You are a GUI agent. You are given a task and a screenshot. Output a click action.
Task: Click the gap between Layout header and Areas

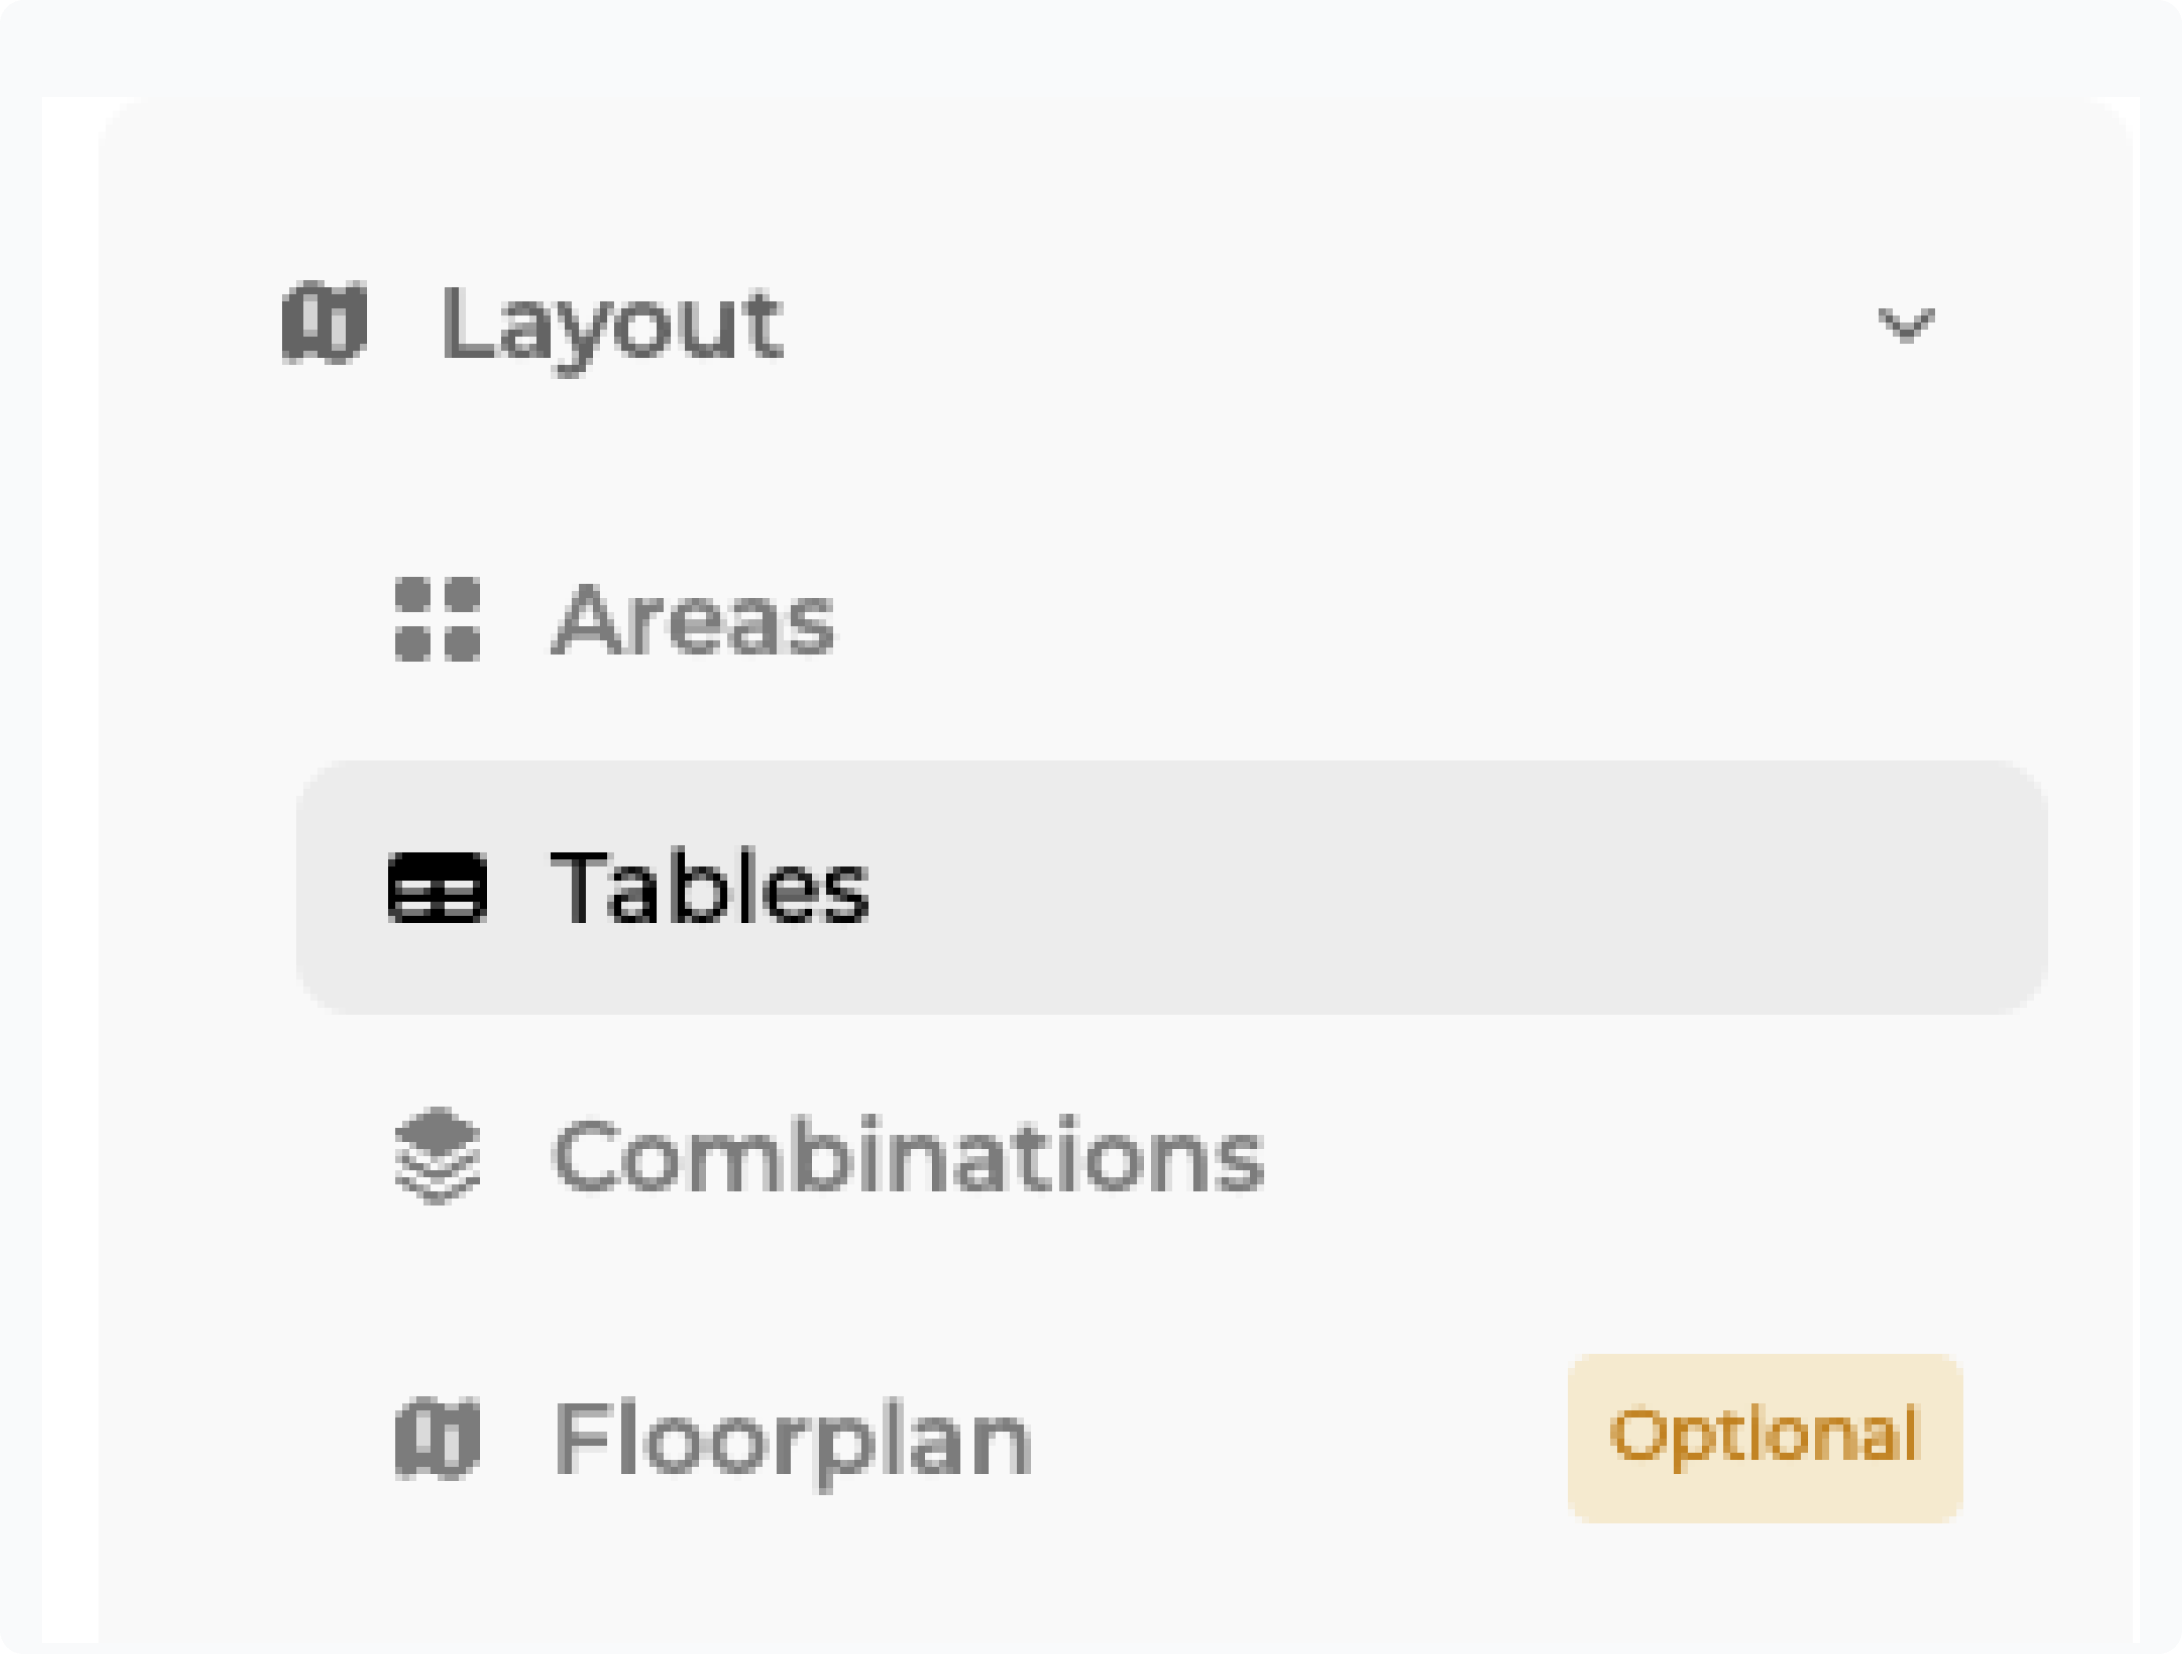coord(1100,470)
